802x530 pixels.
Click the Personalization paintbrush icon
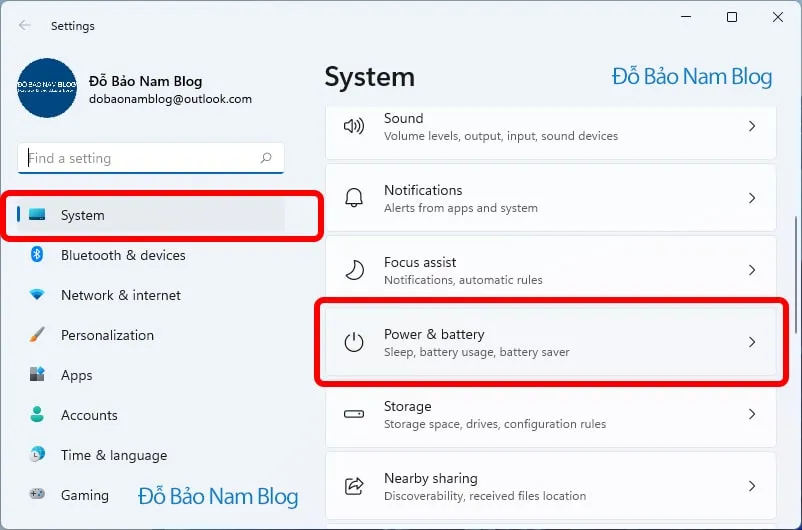[x=37, y=335]
